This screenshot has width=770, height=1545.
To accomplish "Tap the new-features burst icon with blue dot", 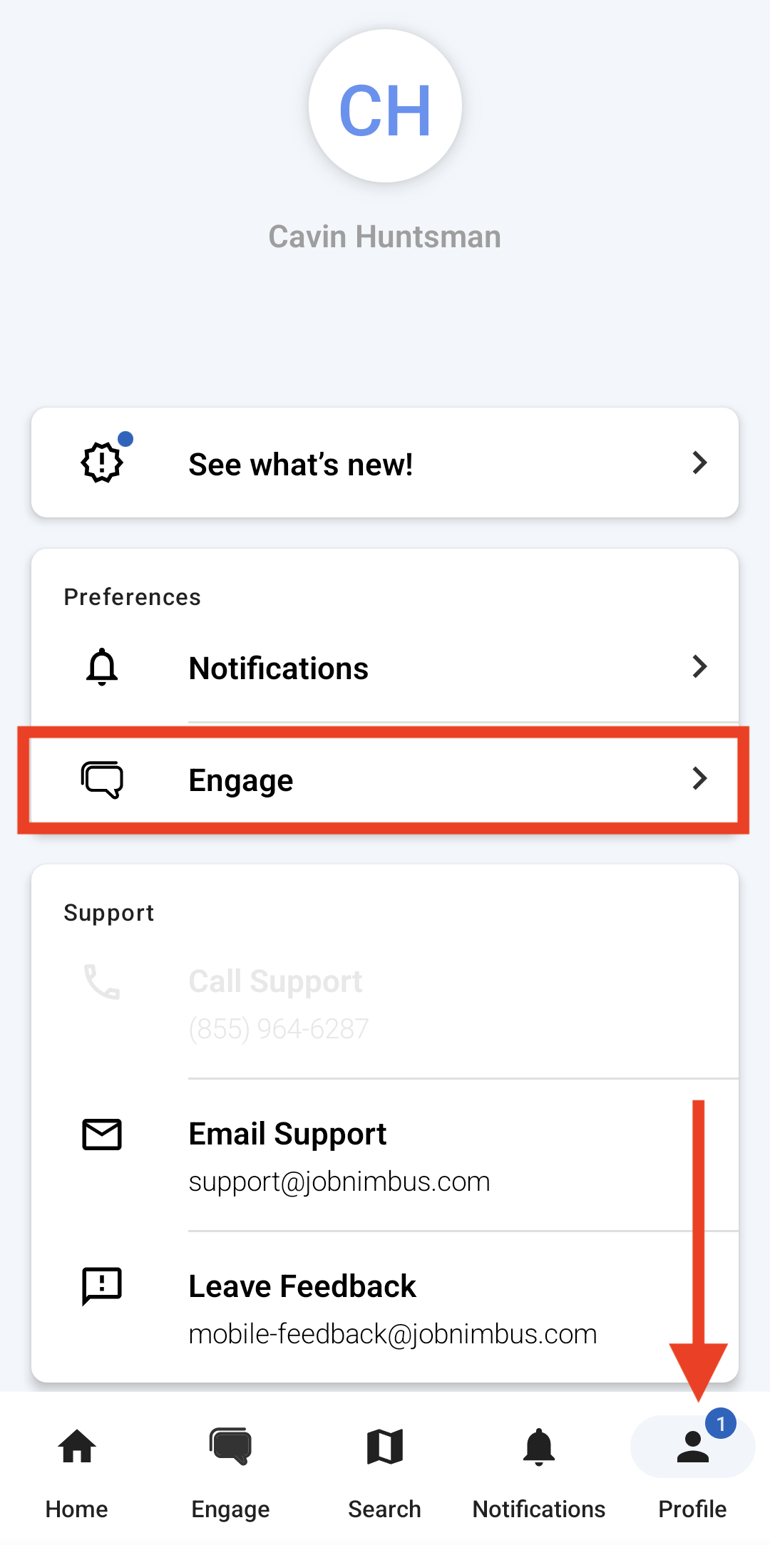I will [101, 462].
